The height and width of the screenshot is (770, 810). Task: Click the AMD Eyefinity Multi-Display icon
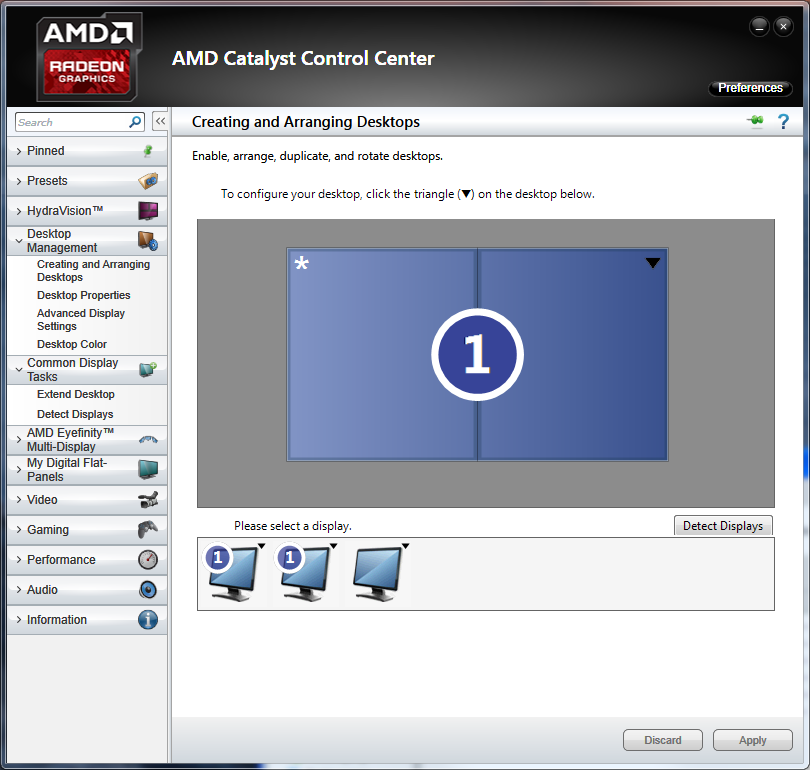coord(148,439)
